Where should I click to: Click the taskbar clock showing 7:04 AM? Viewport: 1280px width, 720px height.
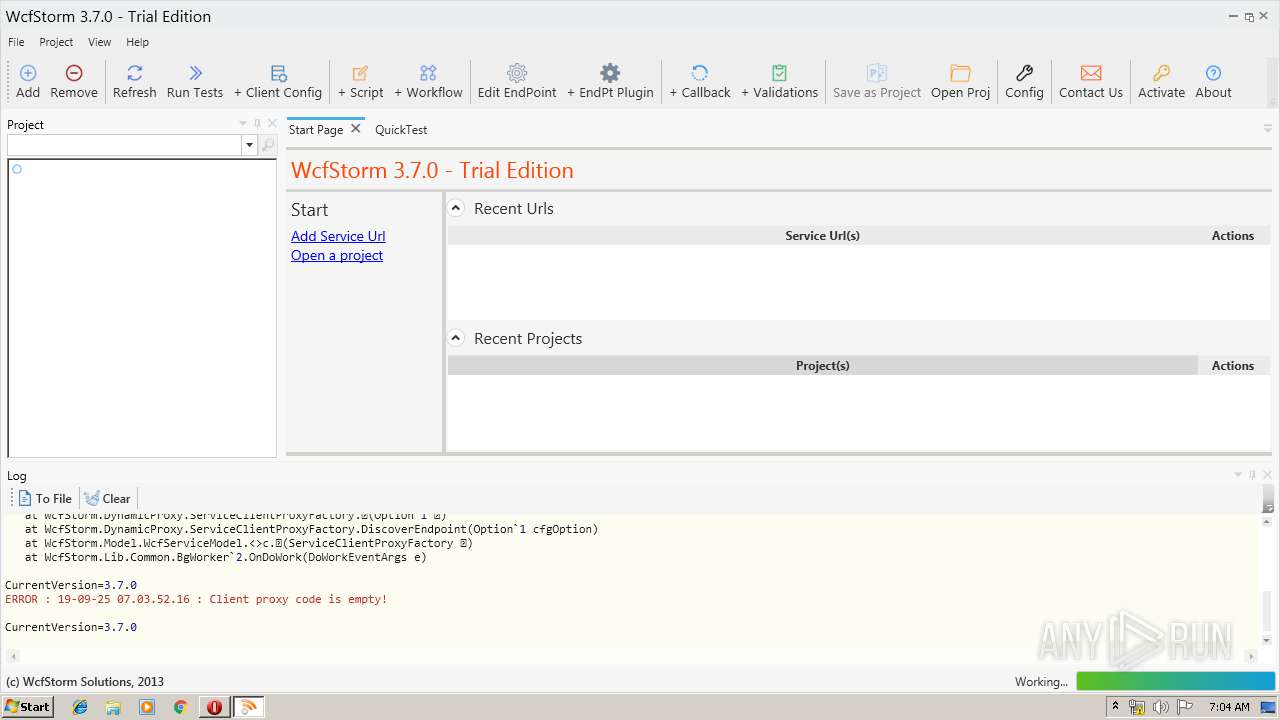pyautogui.click(x=1229, y=707)
